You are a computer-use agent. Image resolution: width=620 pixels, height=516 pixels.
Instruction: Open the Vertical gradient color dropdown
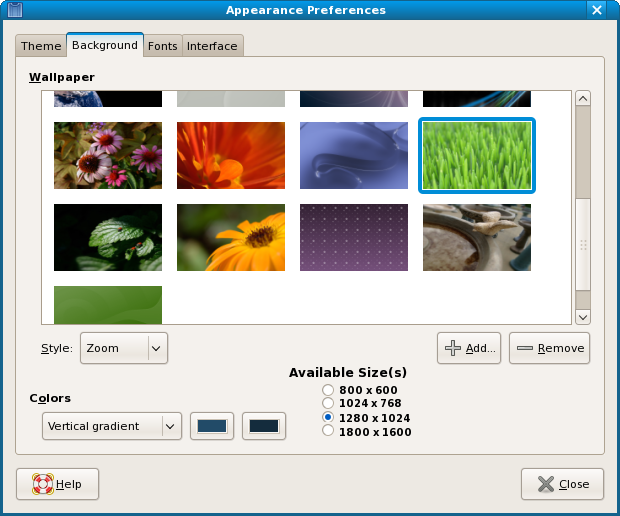[x=112, y=426]
